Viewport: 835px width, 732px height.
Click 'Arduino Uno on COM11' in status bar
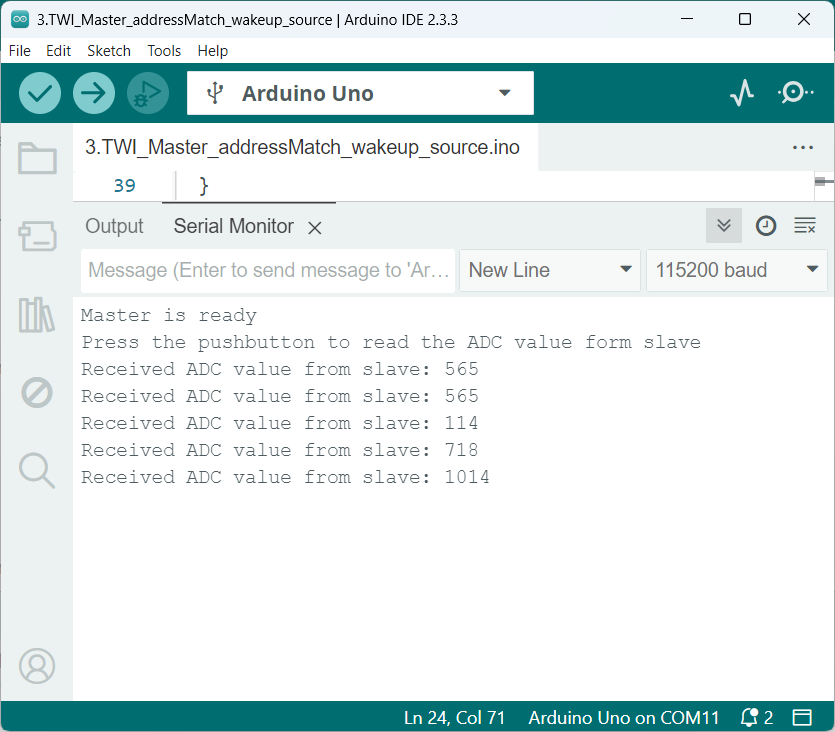coord(624,717)
